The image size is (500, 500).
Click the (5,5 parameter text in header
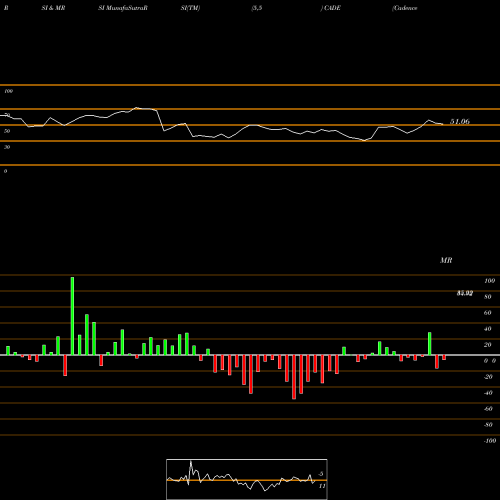257,8
